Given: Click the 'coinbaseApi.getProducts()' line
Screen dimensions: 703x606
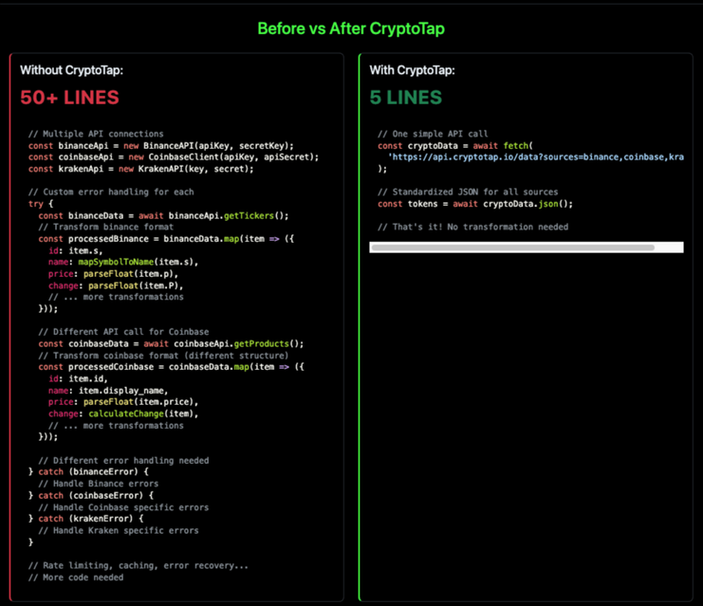Looking at the screenshot, I should (x=171, y=344).
